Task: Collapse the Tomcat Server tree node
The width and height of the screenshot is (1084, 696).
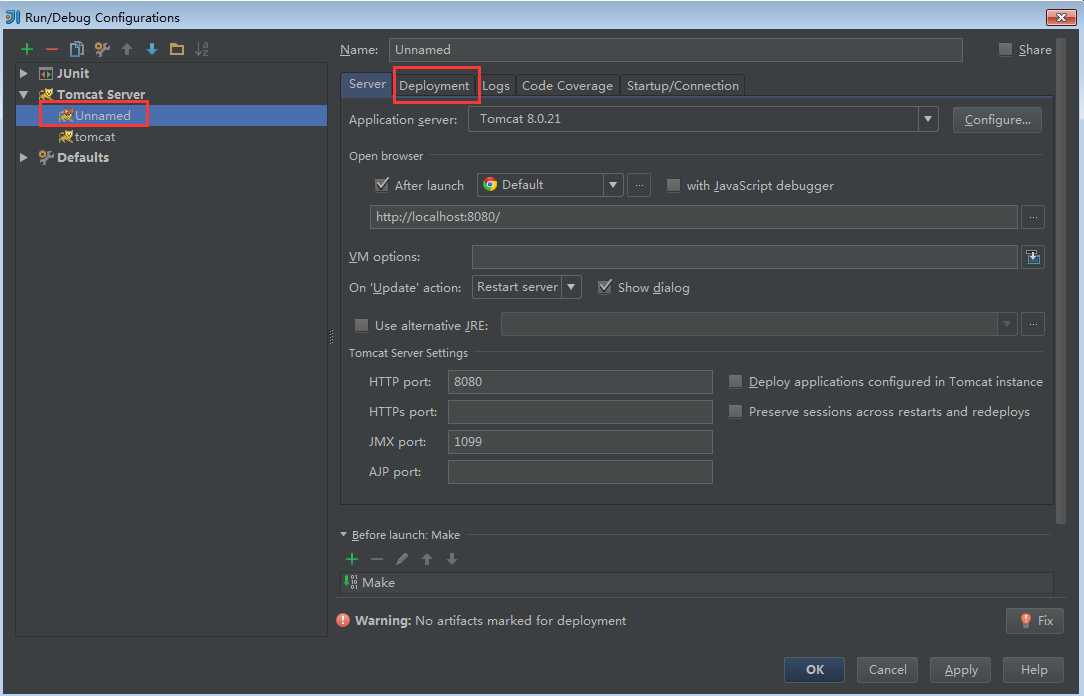Action: coord(24,94)
